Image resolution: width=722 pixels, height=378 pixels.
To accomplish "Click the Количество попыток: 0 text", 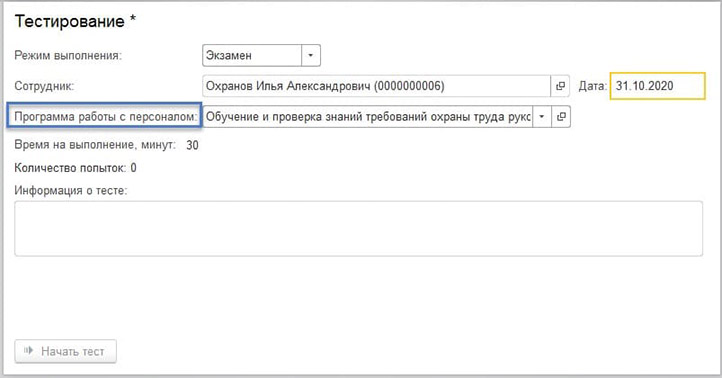I will click(x=76, y=168).
